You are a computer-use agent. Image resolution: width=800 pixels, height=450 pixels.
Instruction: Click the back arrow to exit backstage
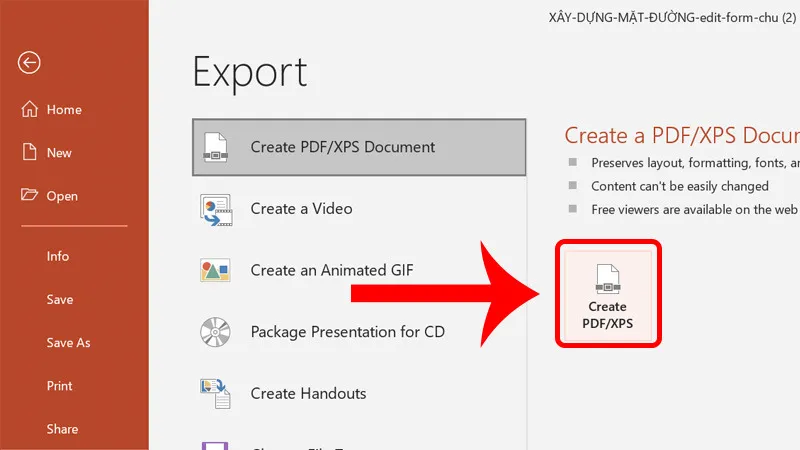click(x=29, y=63)
